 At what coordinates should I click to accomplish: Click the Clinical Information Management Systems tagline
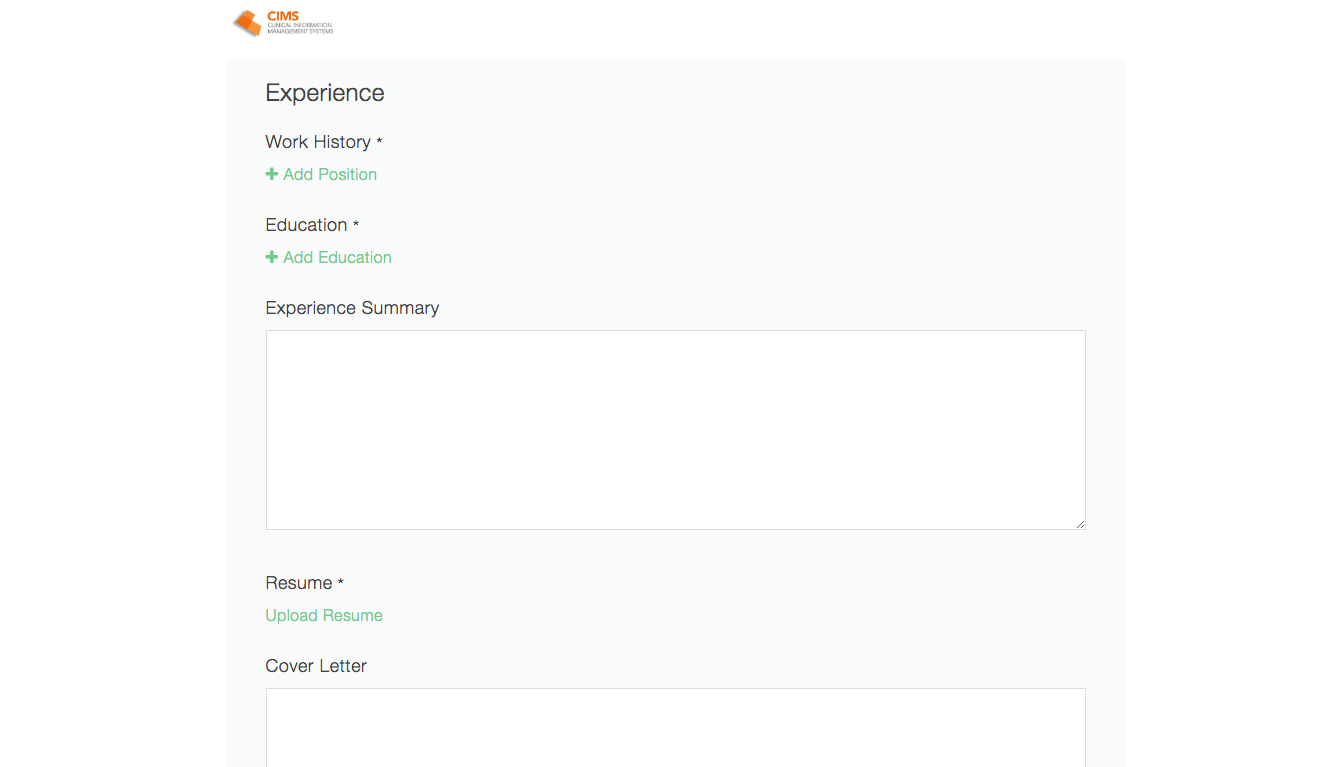click(300, 28)
